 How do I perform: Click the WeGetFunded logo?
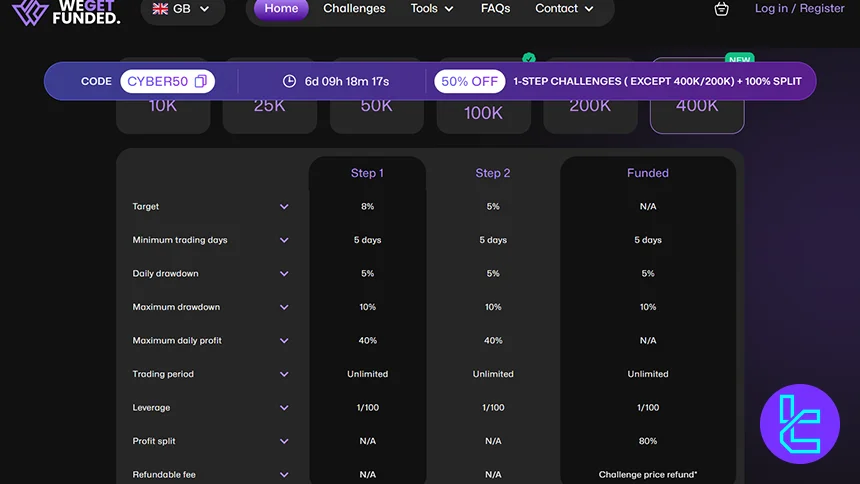pyautogui.click(x=65, y=11)
